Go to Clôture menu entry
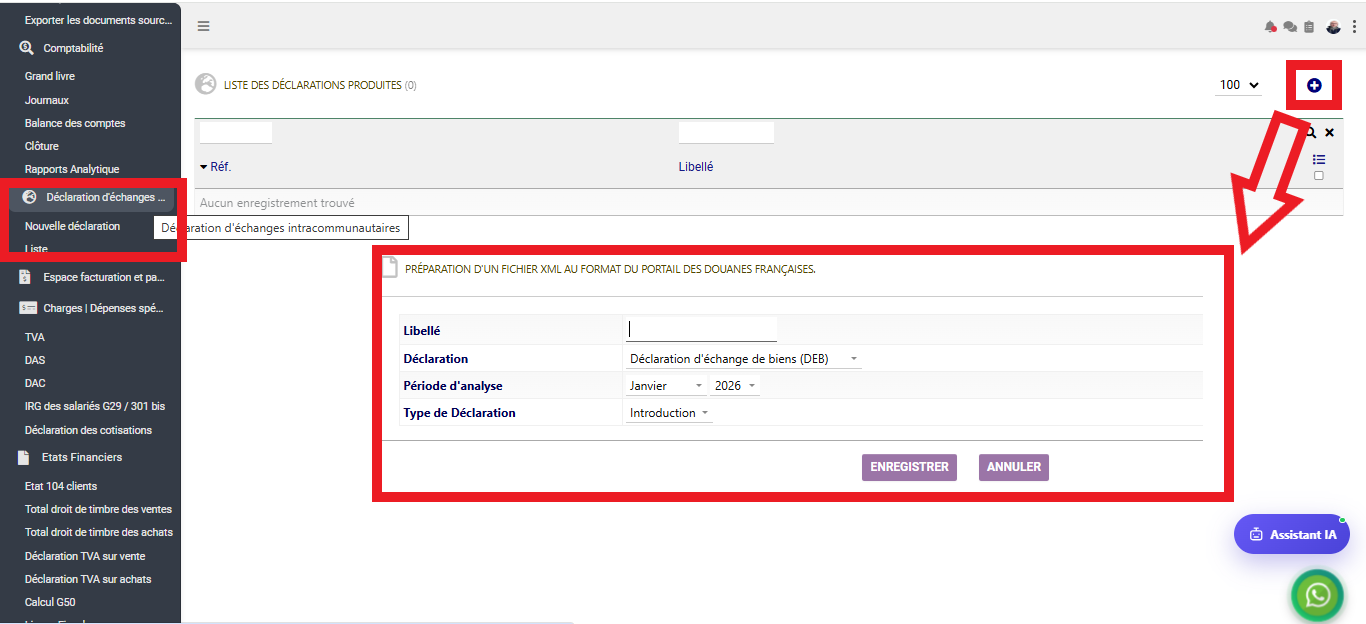The height and width of the screenshot is (624, 1366). coord(42,146)
